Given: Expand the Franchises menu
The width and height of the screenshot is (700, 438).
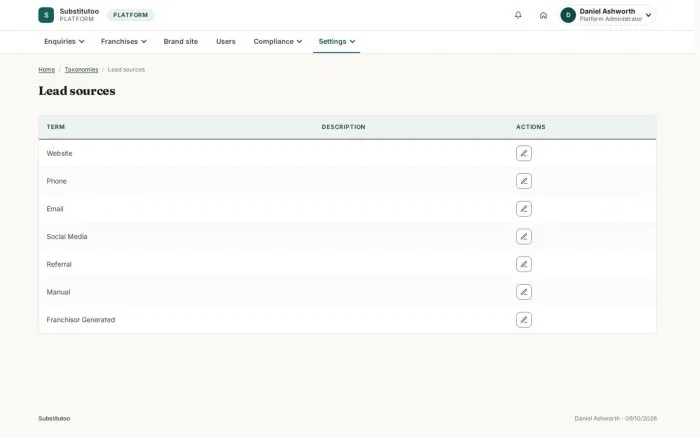Looking at the screenshot, I should [124, 41].
